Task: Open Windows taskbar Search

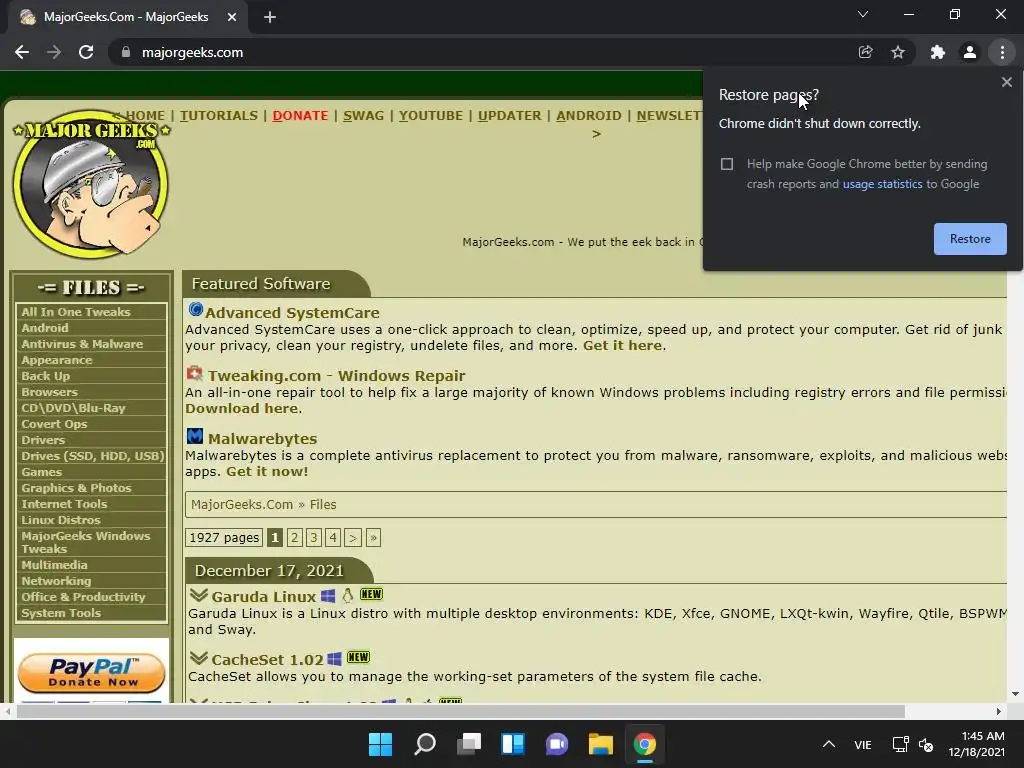Action: point(424,744)
